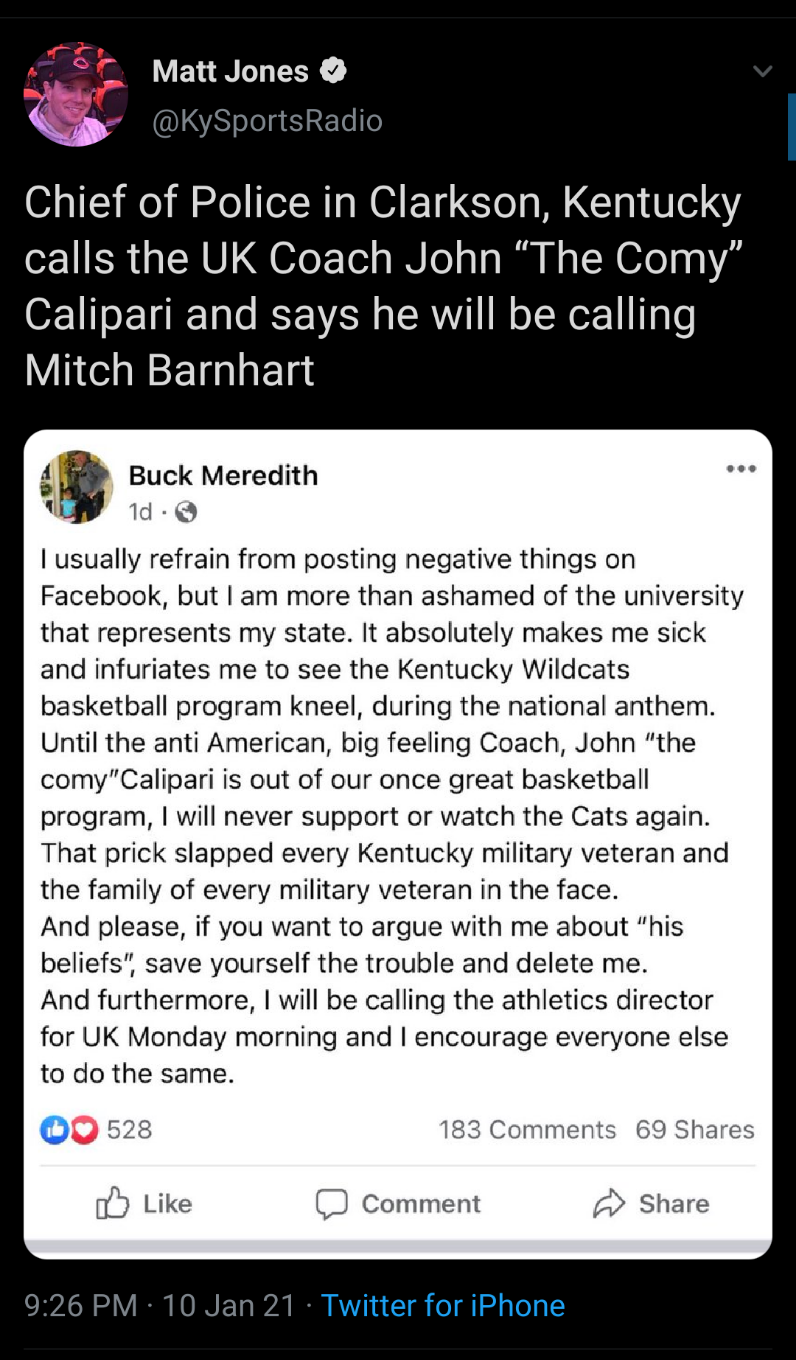Open the three-dot menu on Facebook post

click(741, 469)
